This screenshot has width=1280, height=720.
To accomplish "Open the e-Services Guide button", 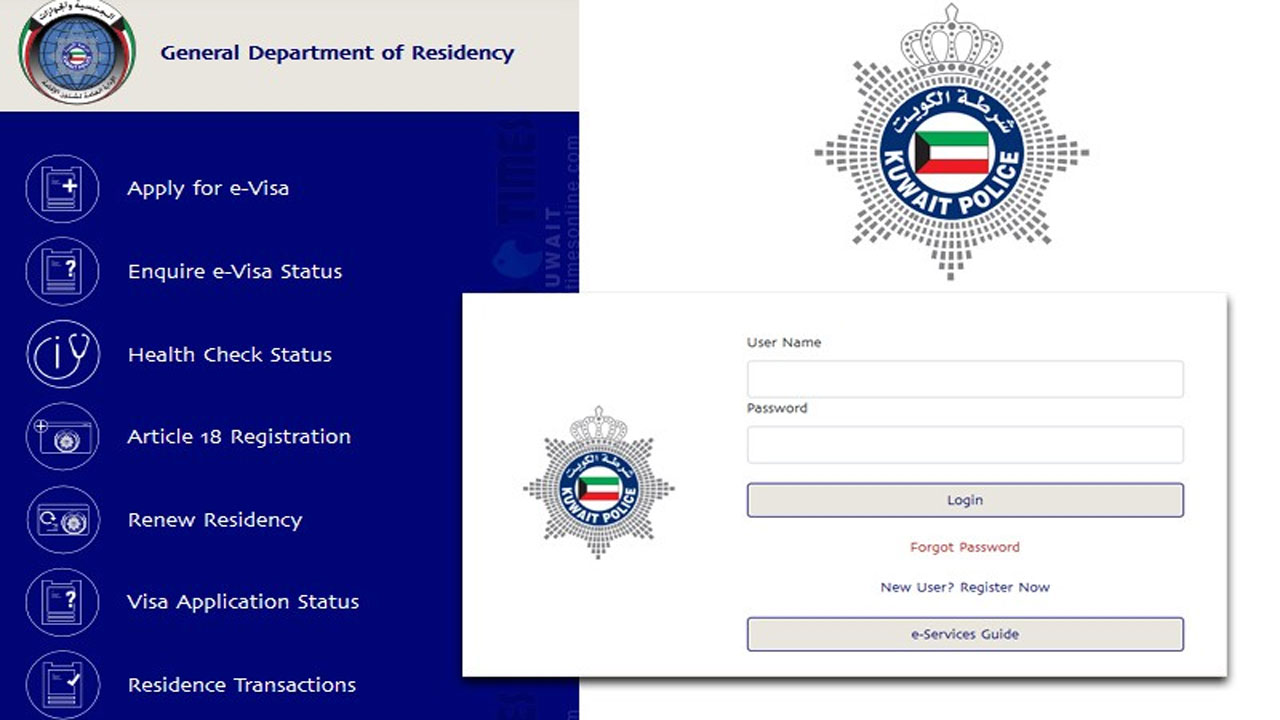I will pyautogui.click(x=965, y=634).
